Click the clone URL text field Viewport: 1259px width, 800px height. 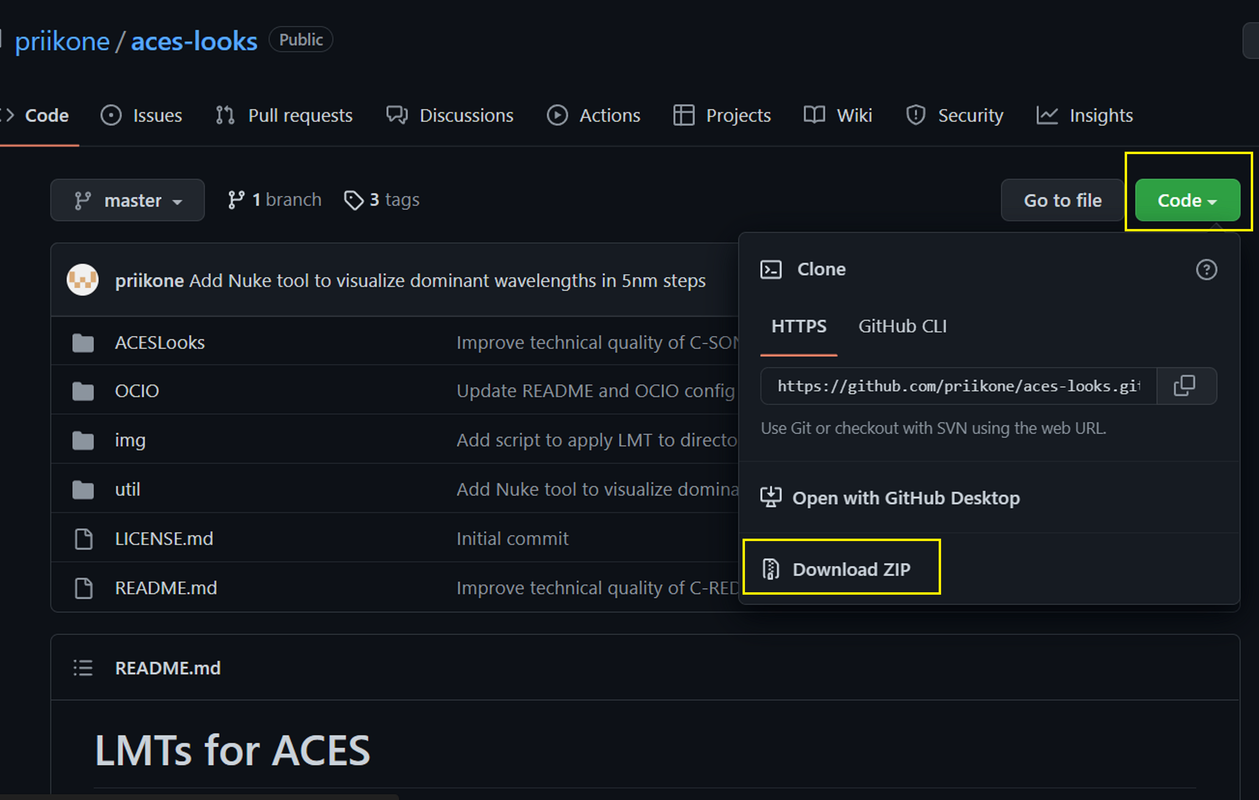click(x=958, y=386)
